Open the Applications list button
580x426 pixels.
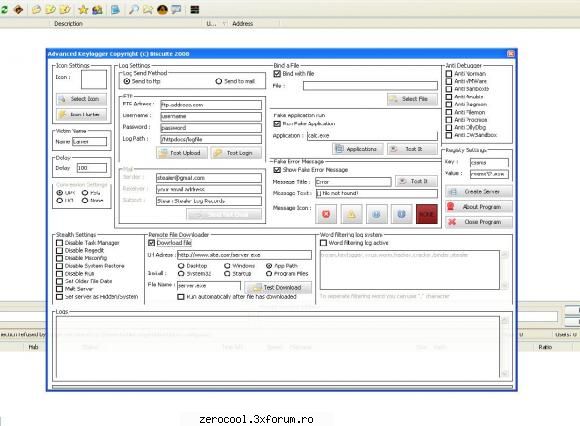[358, 149]
